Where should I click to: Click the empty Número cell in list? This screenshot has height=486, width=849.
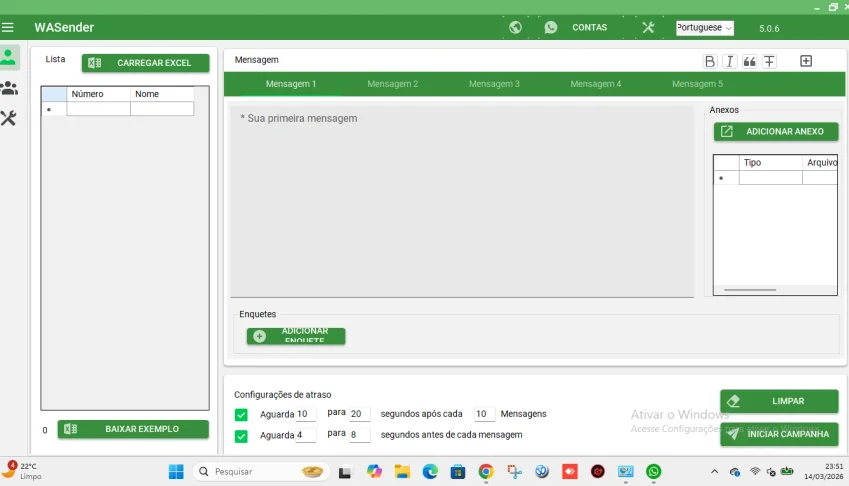point(99,109)
